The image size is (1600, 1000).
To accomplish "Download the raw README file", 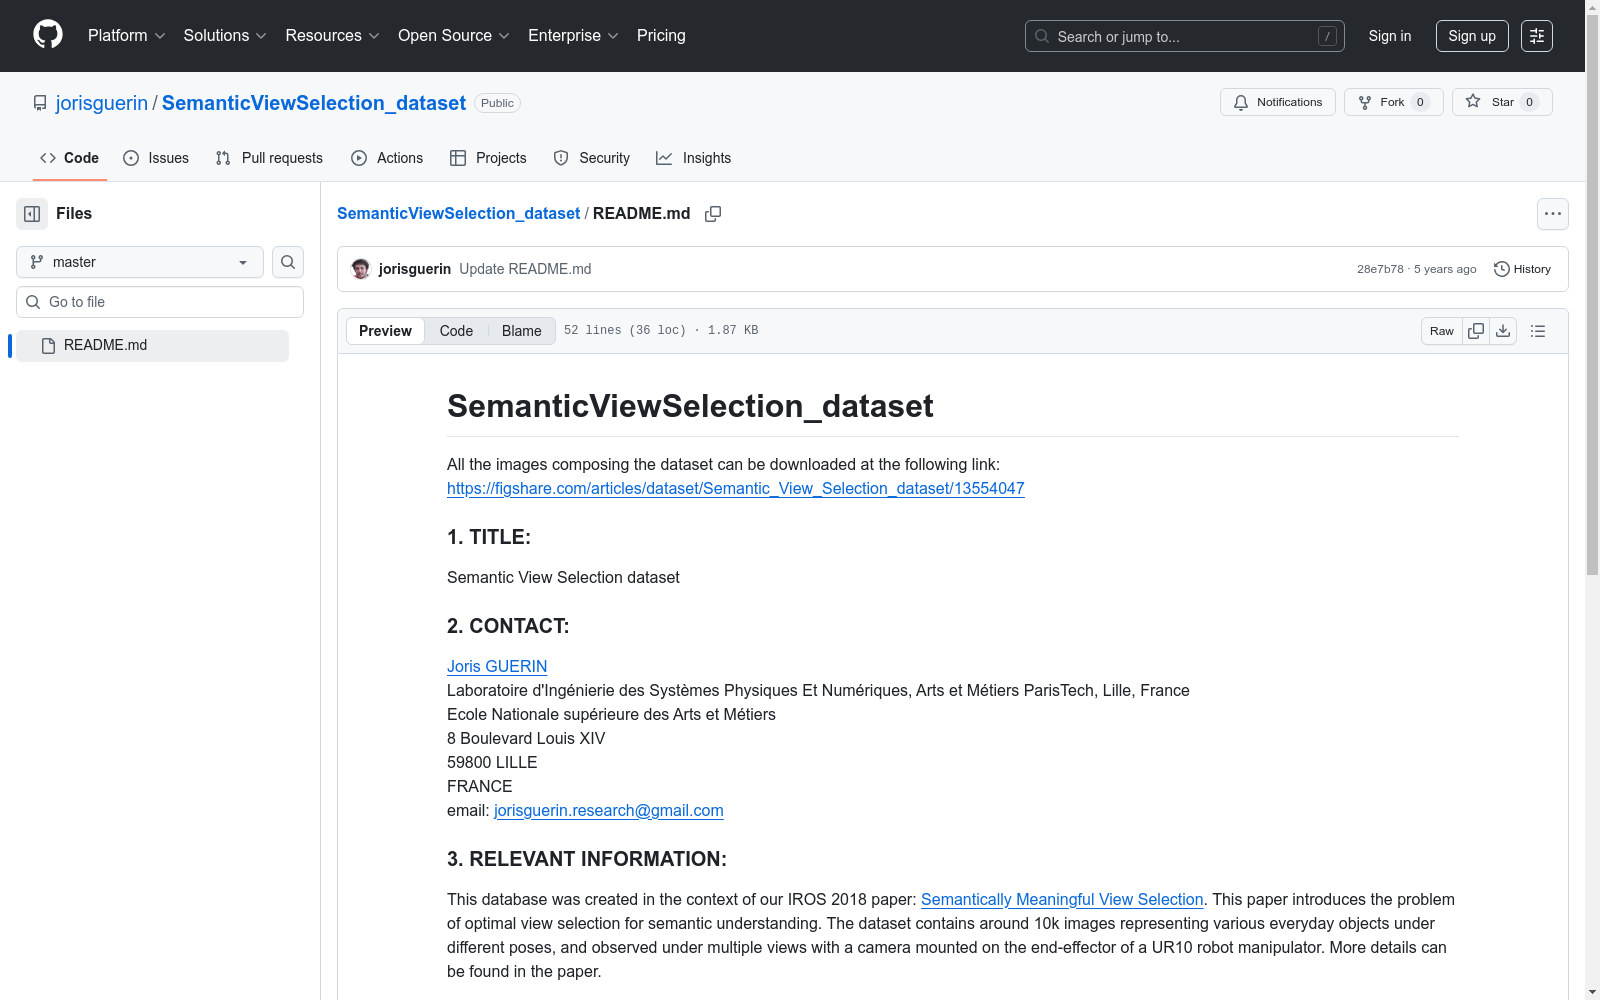I will tap(1503, 330).
